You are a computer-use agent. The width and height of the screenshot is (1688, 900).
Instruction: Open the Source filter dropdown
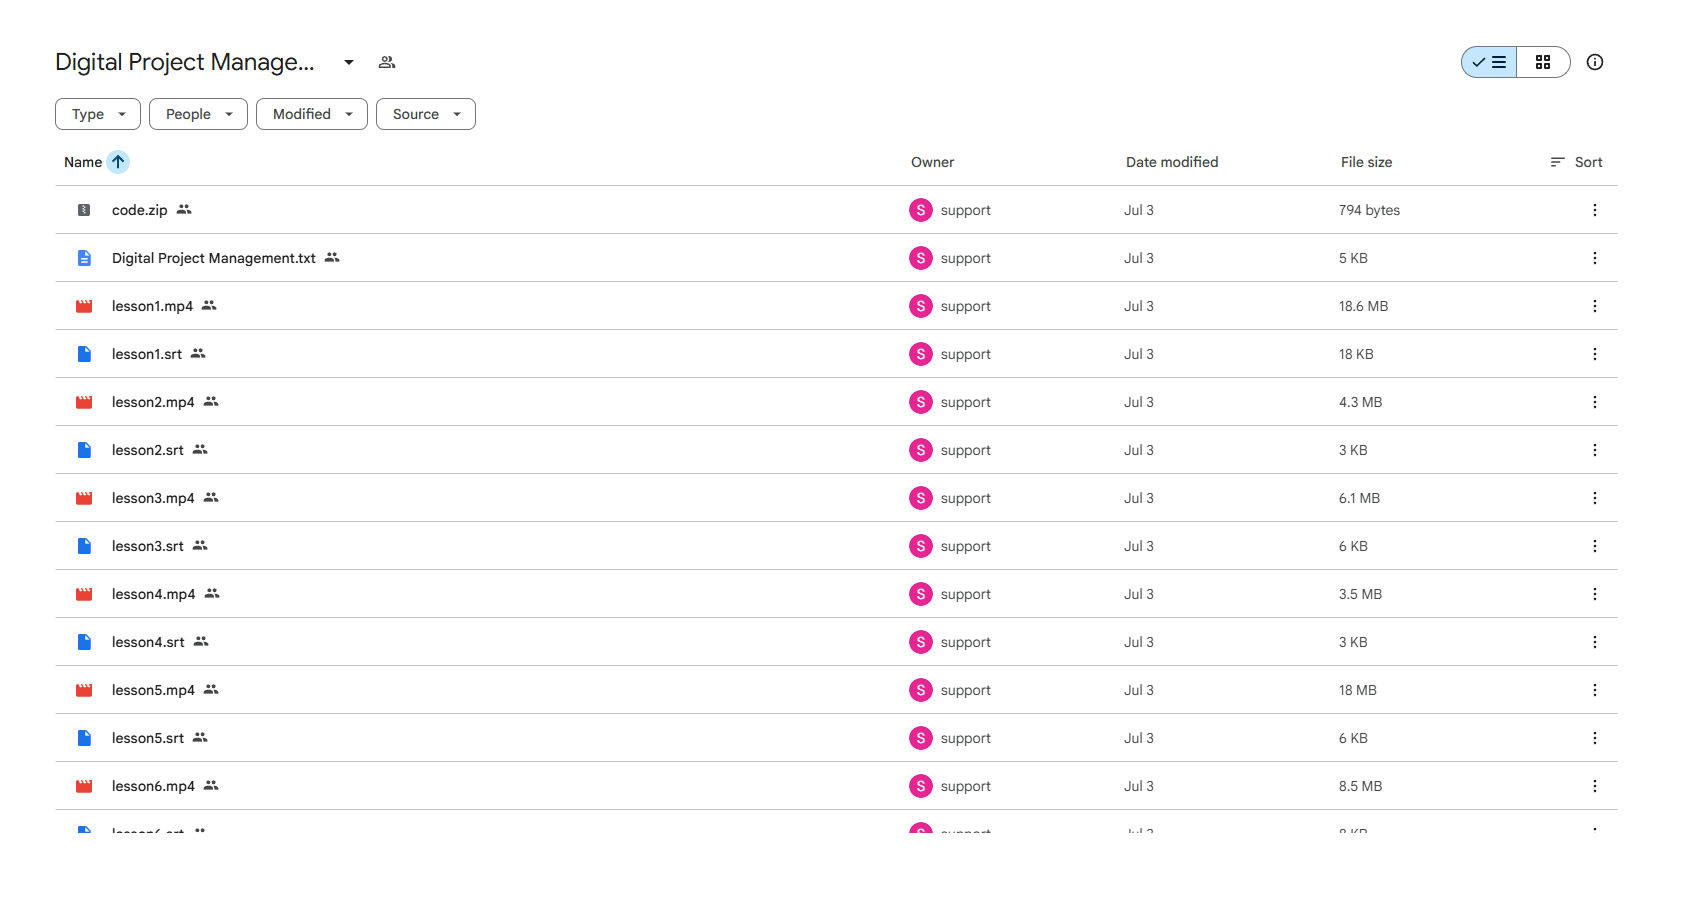pos(426,114)
